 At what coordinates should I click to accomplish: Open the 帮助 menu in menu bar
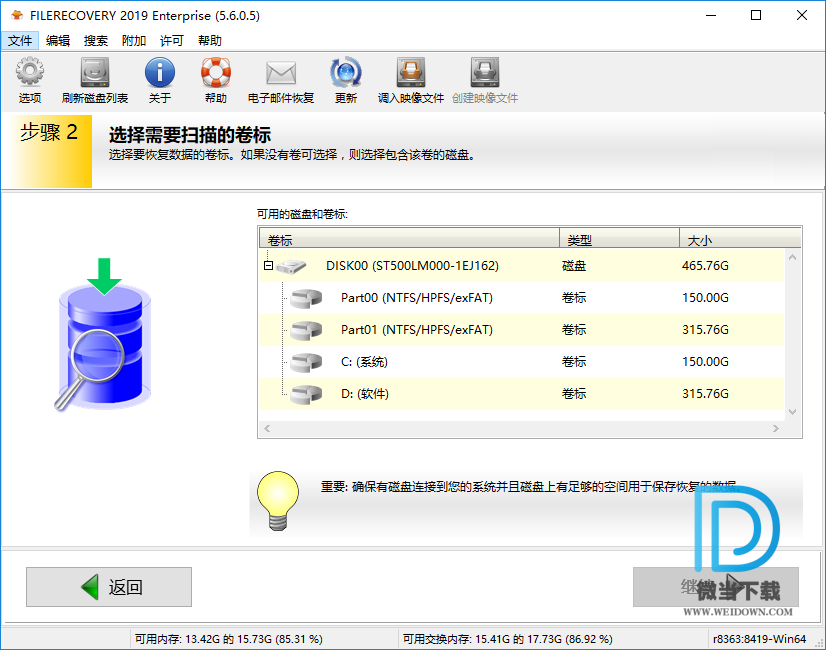(x=210, y=41)
